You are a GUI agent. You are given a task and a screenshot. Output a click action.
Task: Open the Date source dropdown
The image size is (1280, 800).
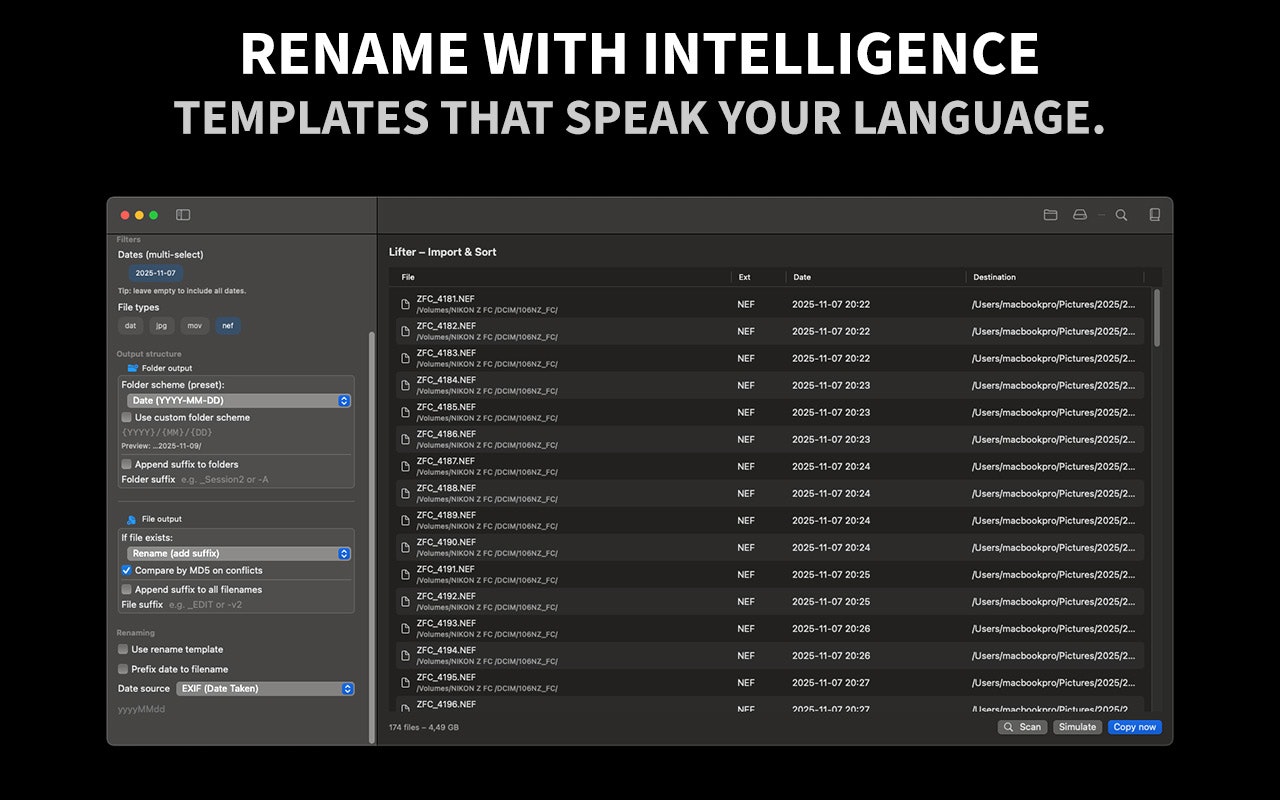tap(265, 689)
